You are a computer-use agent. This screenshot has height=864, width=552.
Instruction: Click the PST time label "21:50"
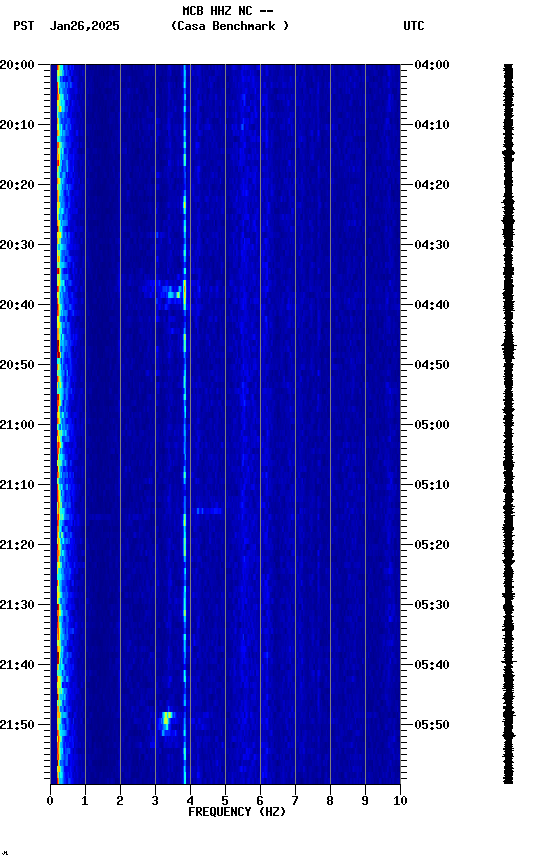[x=17, y=725]
